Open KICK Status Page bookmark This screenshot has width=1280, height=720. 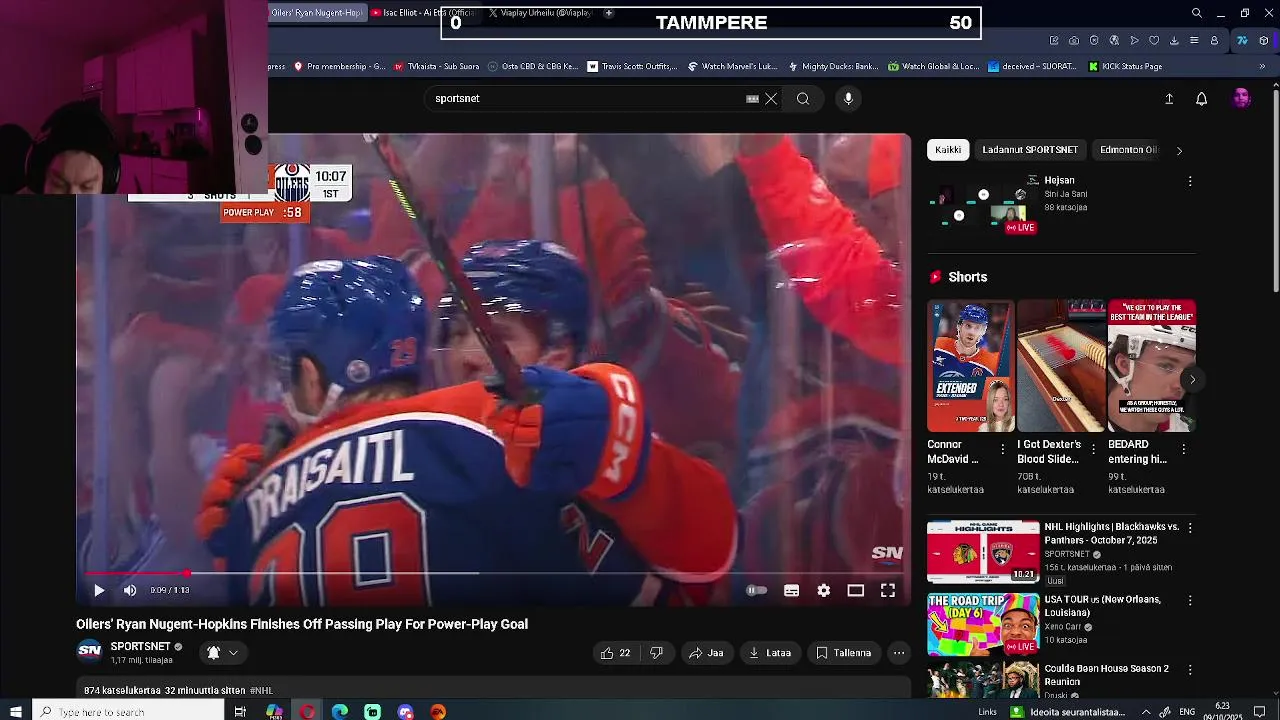pyautogui.click(x=1125, y=67)
